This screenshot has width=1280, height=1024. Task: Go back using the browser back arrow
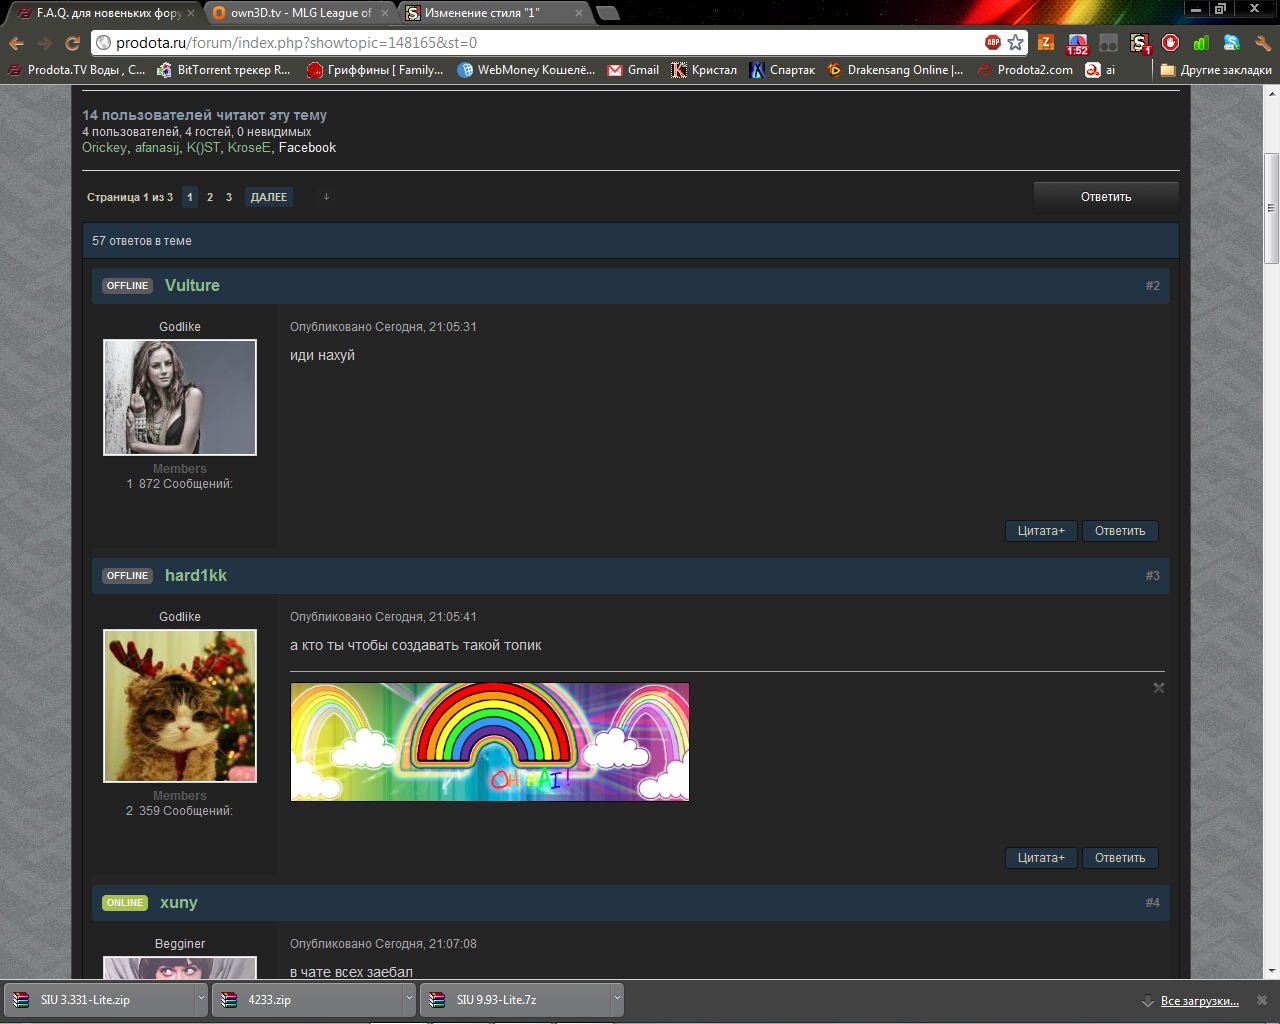[x=16, y=43]
